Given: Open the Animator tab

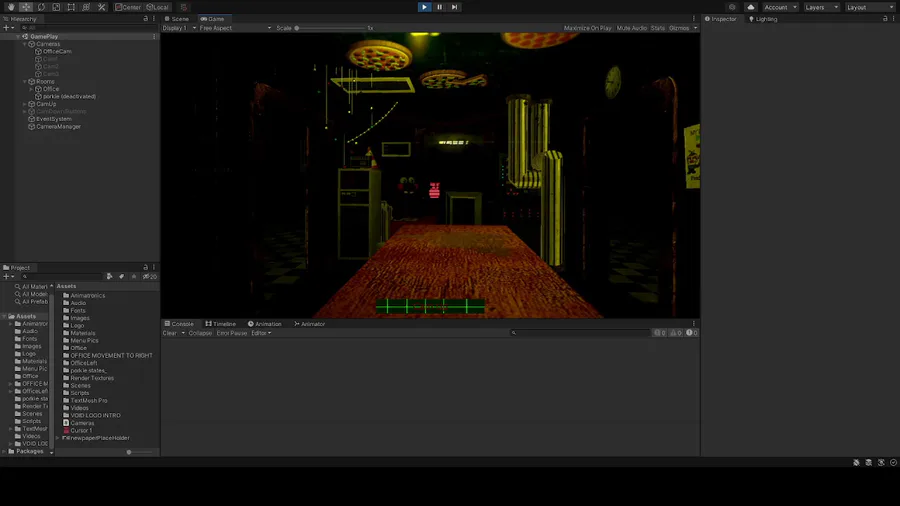Looking at the screenshot, I should click(309, 324).
